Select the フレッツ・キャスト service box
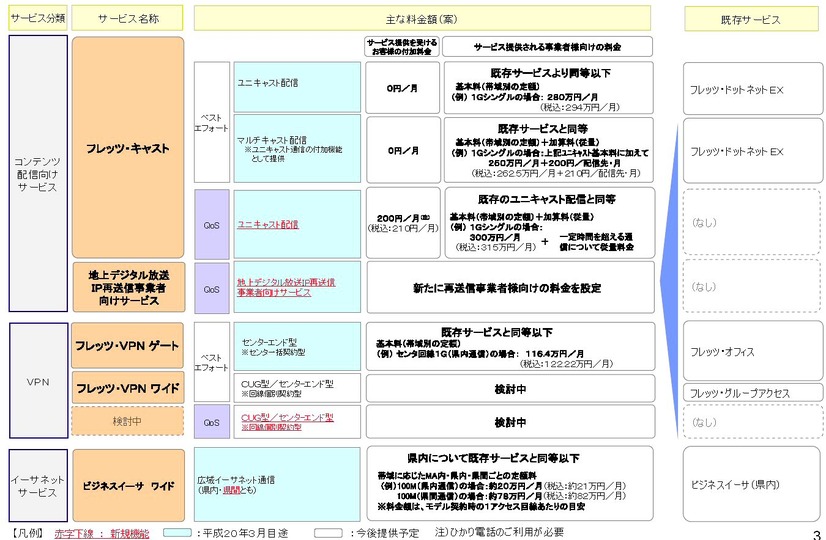The image size is (826, 540). (x=128, y=148)
